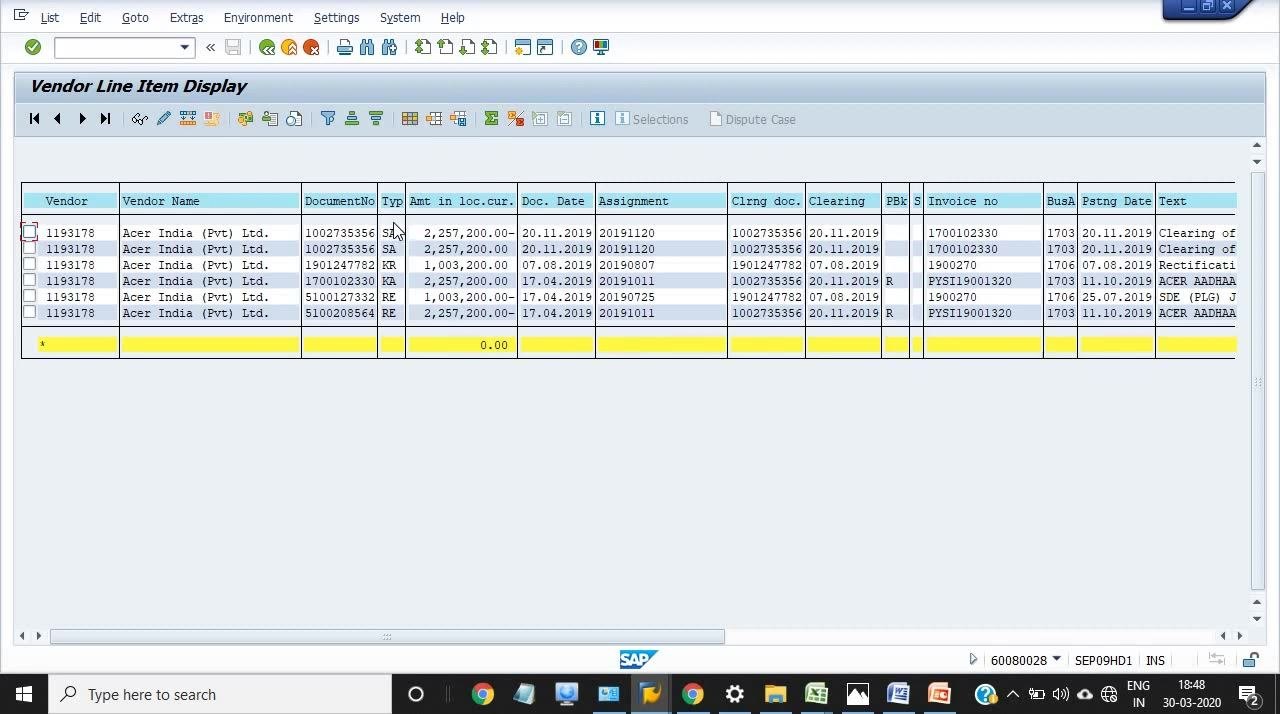
Task: Click the Find binoculars icon
Action: tap(367, 47)
